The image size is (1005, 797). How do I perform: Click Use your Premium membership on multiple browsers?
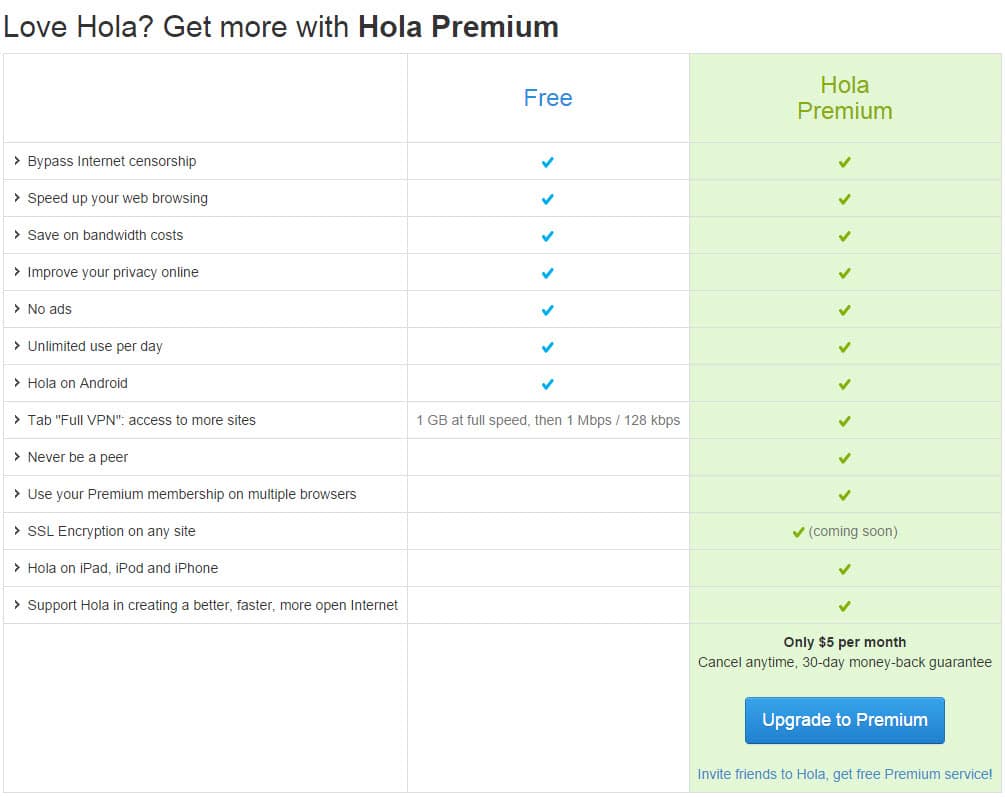pos(192,494)
